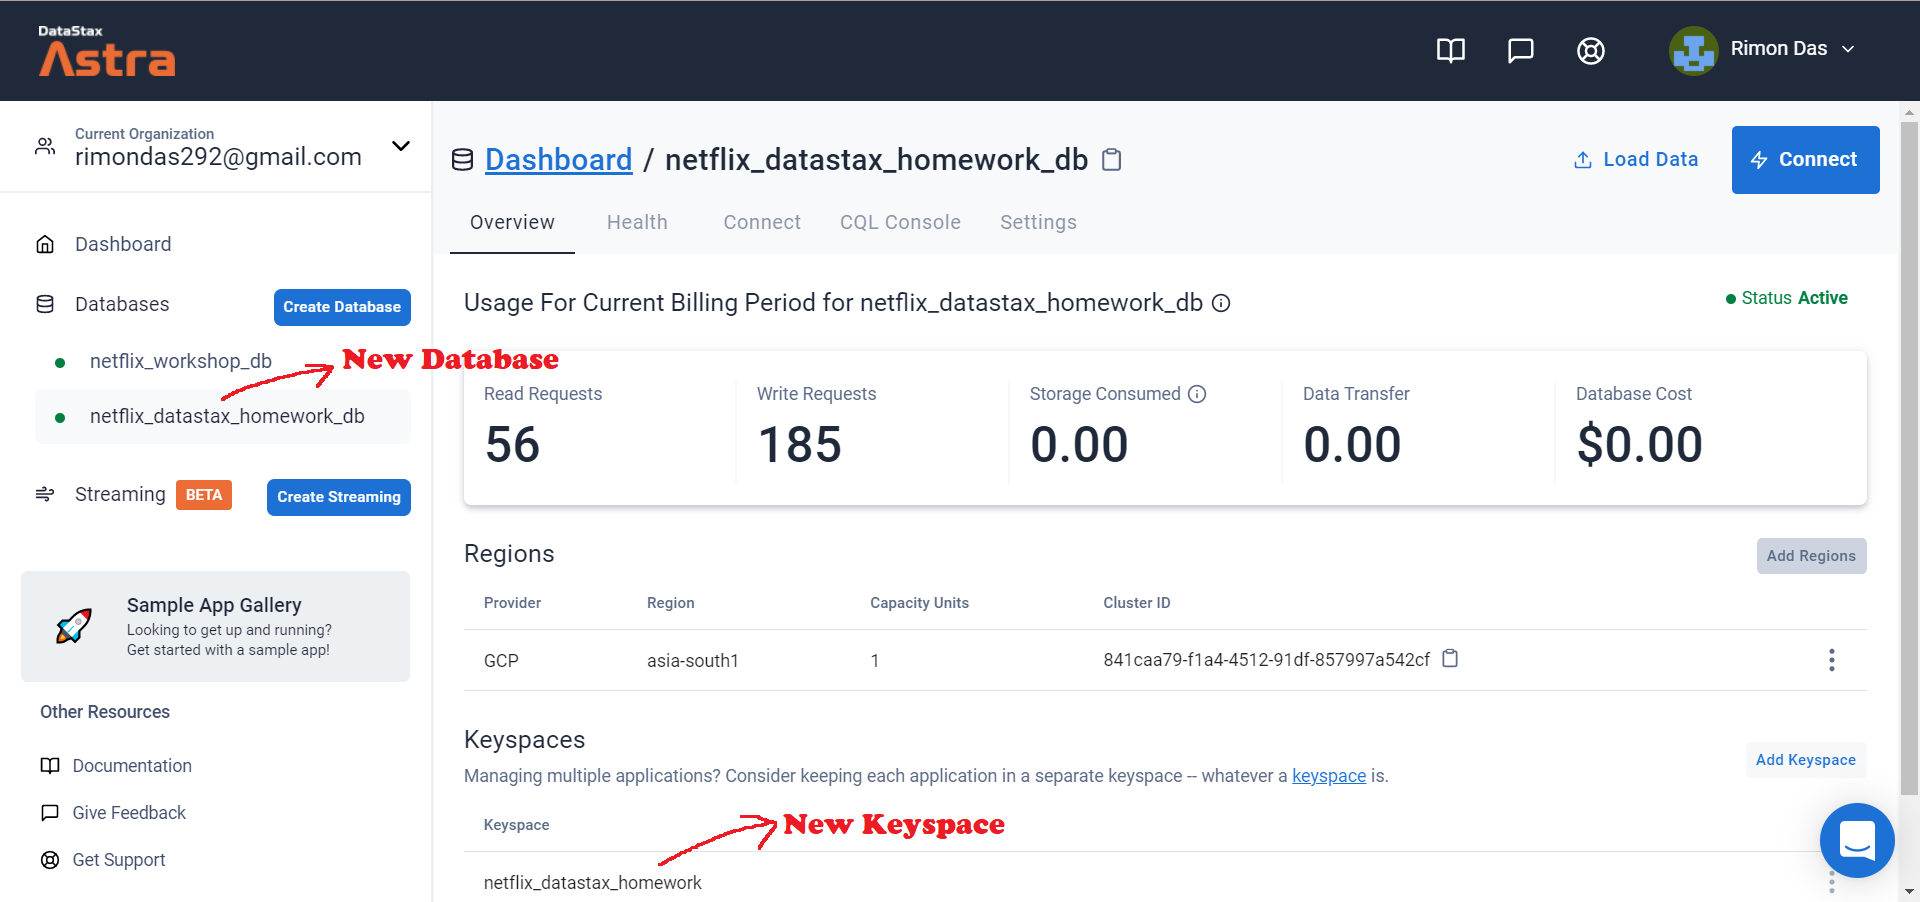Select the Dashboard home icon in sidebar
Screen dimensions: 1920x902
coord(45,243)
